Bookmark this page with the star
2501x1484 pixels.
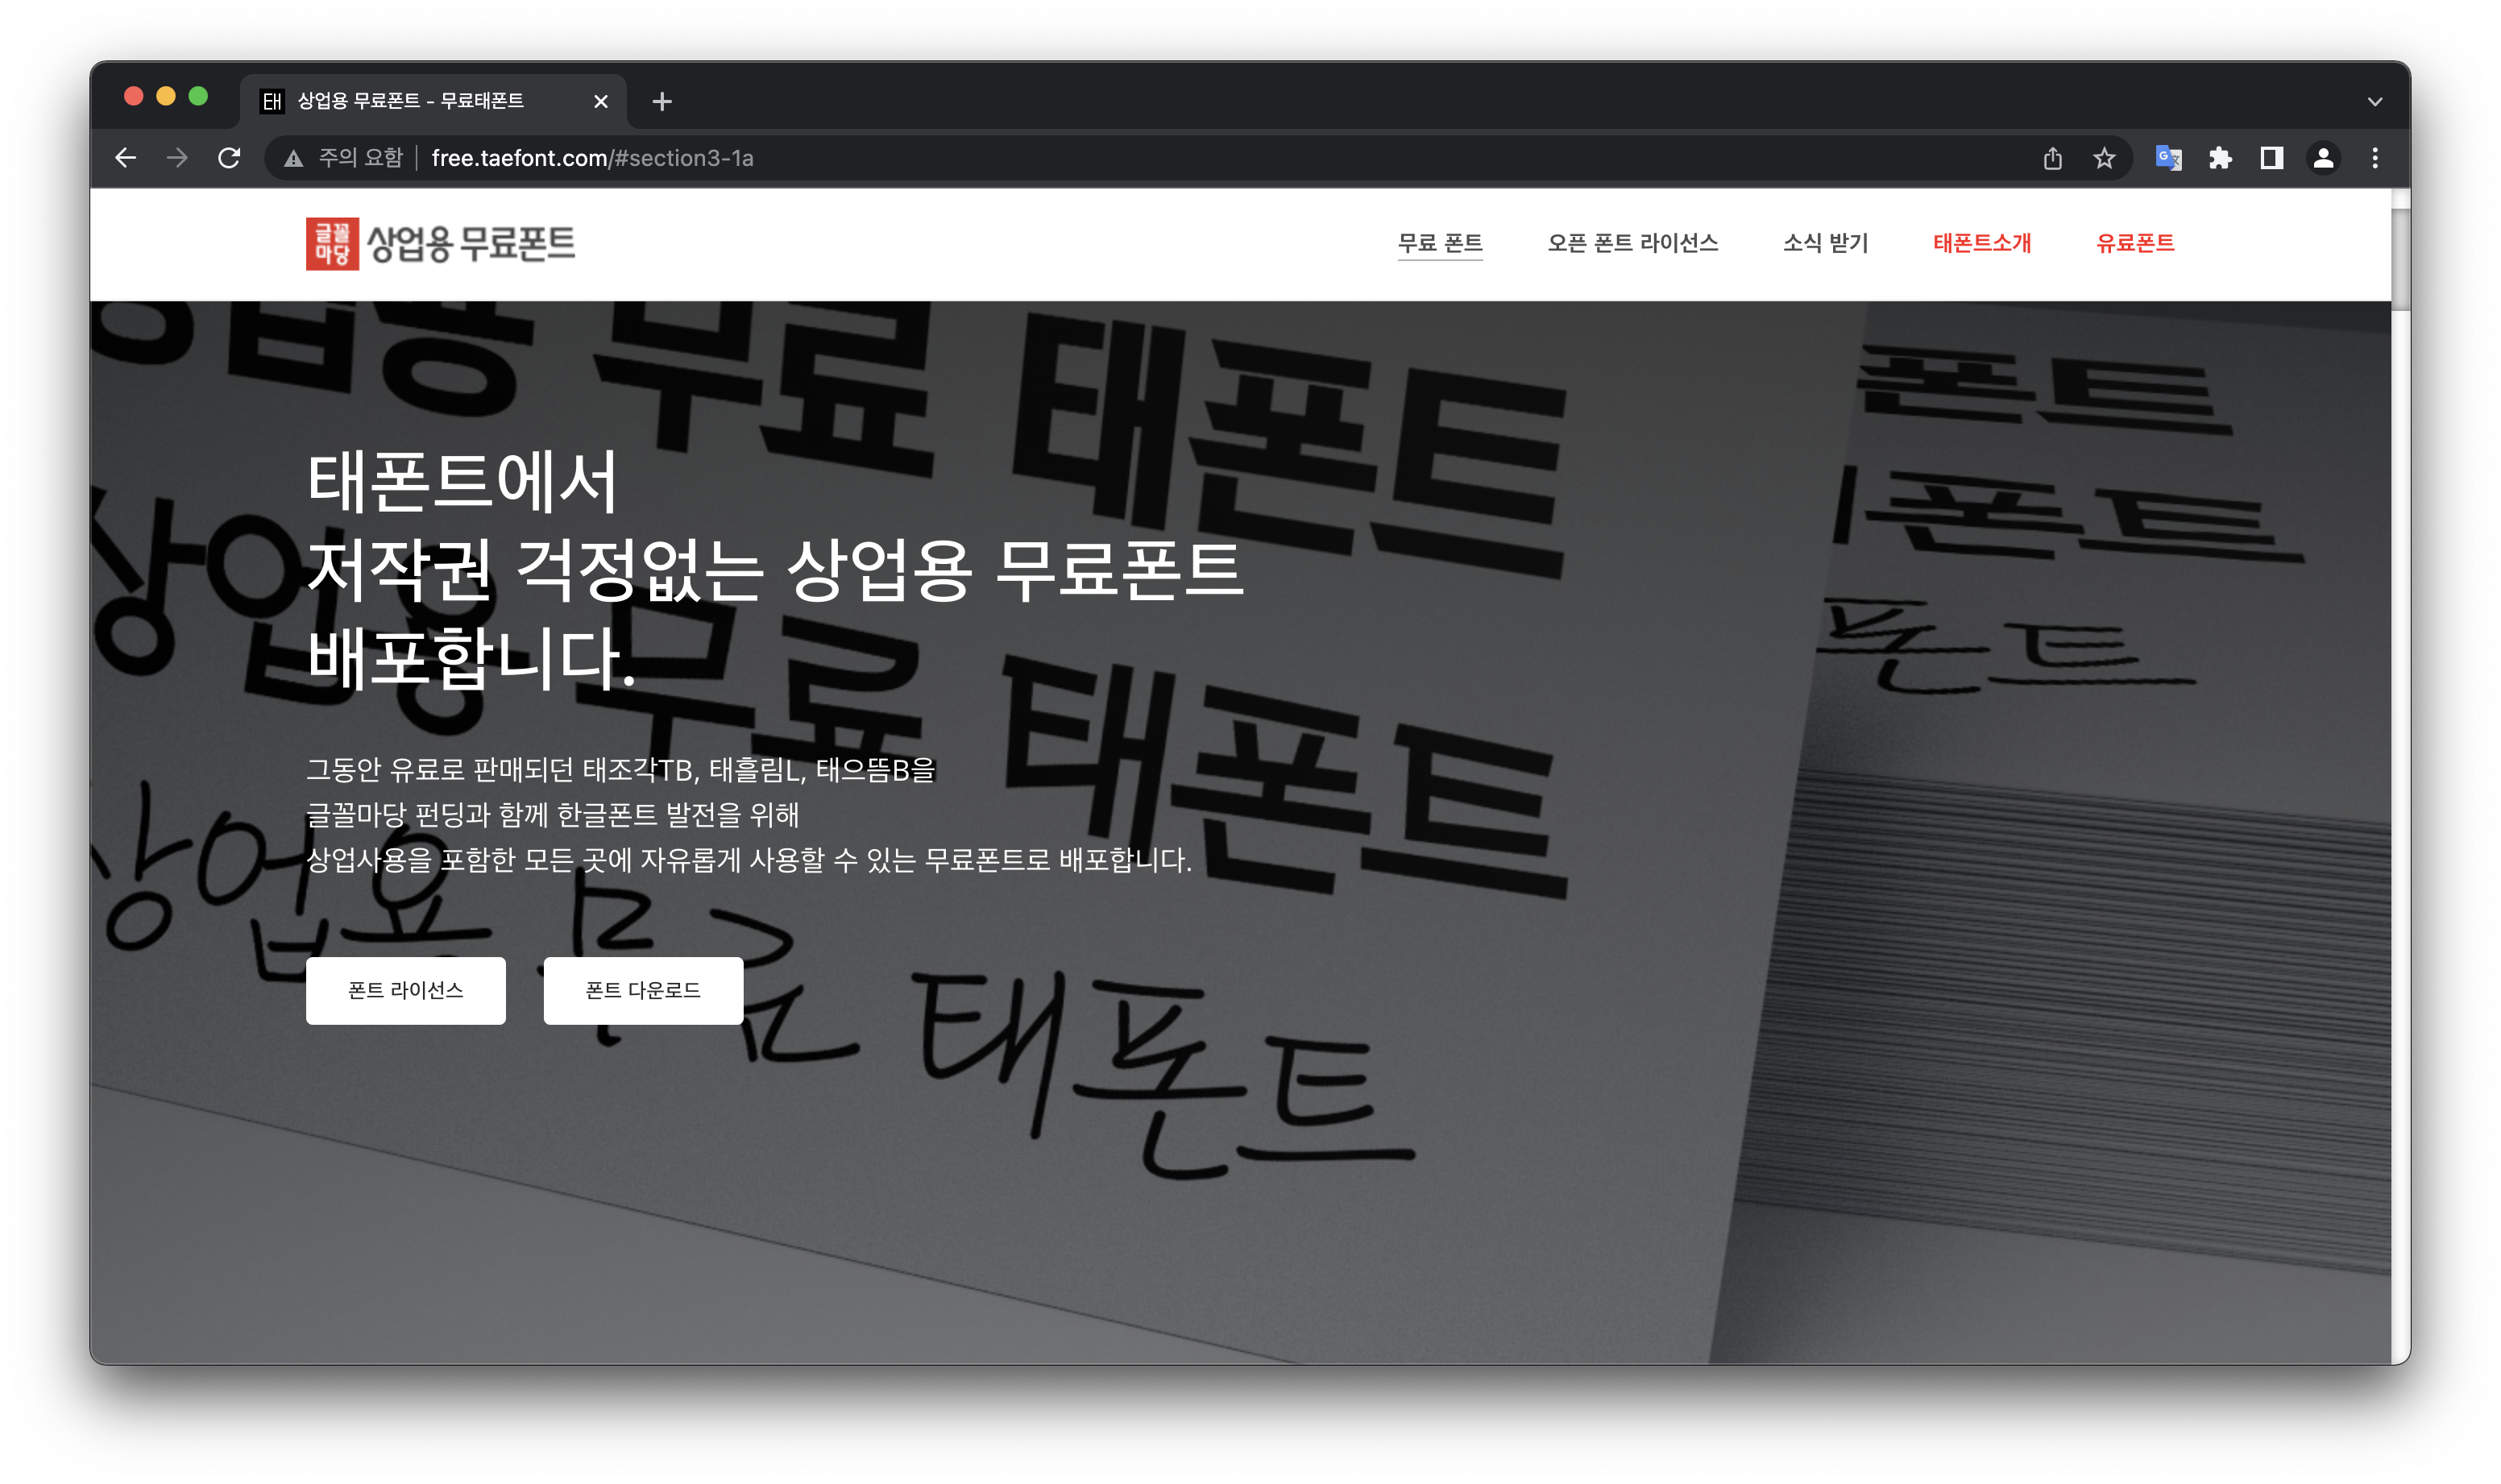click(2104, 158)
